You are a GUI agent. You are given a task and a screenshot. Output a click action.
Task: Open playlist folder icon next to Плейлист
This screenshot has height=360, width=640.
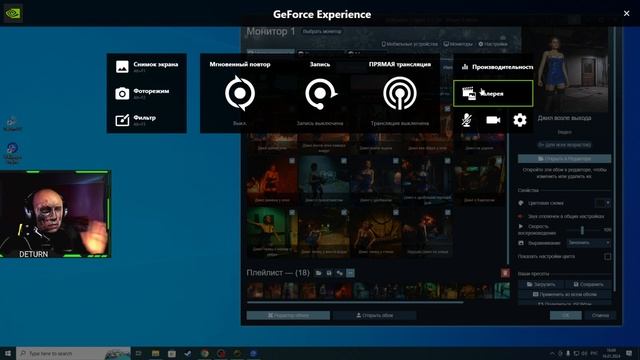[318, 273]
